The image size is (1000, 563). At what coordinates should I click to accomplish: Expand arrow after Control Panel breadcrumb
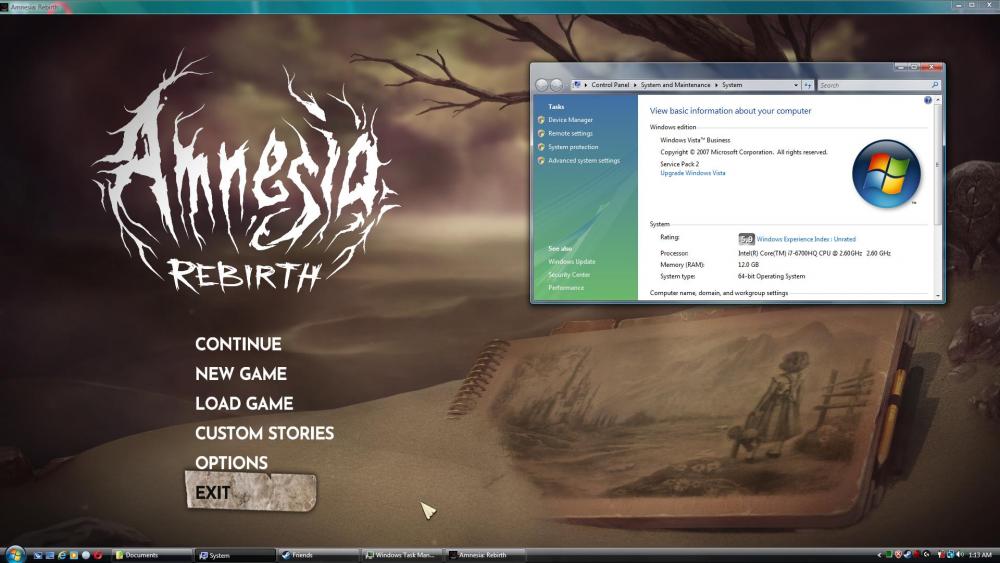point(635,85)
